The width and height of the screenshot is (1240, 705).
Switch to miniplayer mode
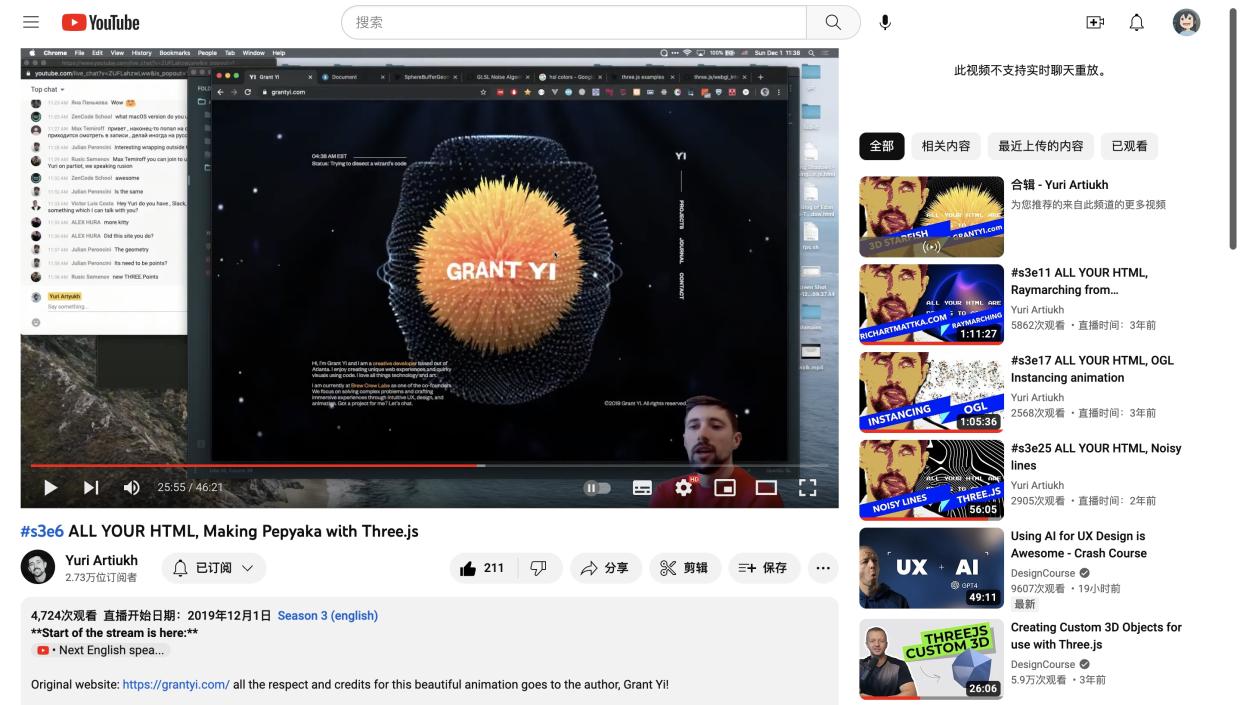tap(725, 487)
